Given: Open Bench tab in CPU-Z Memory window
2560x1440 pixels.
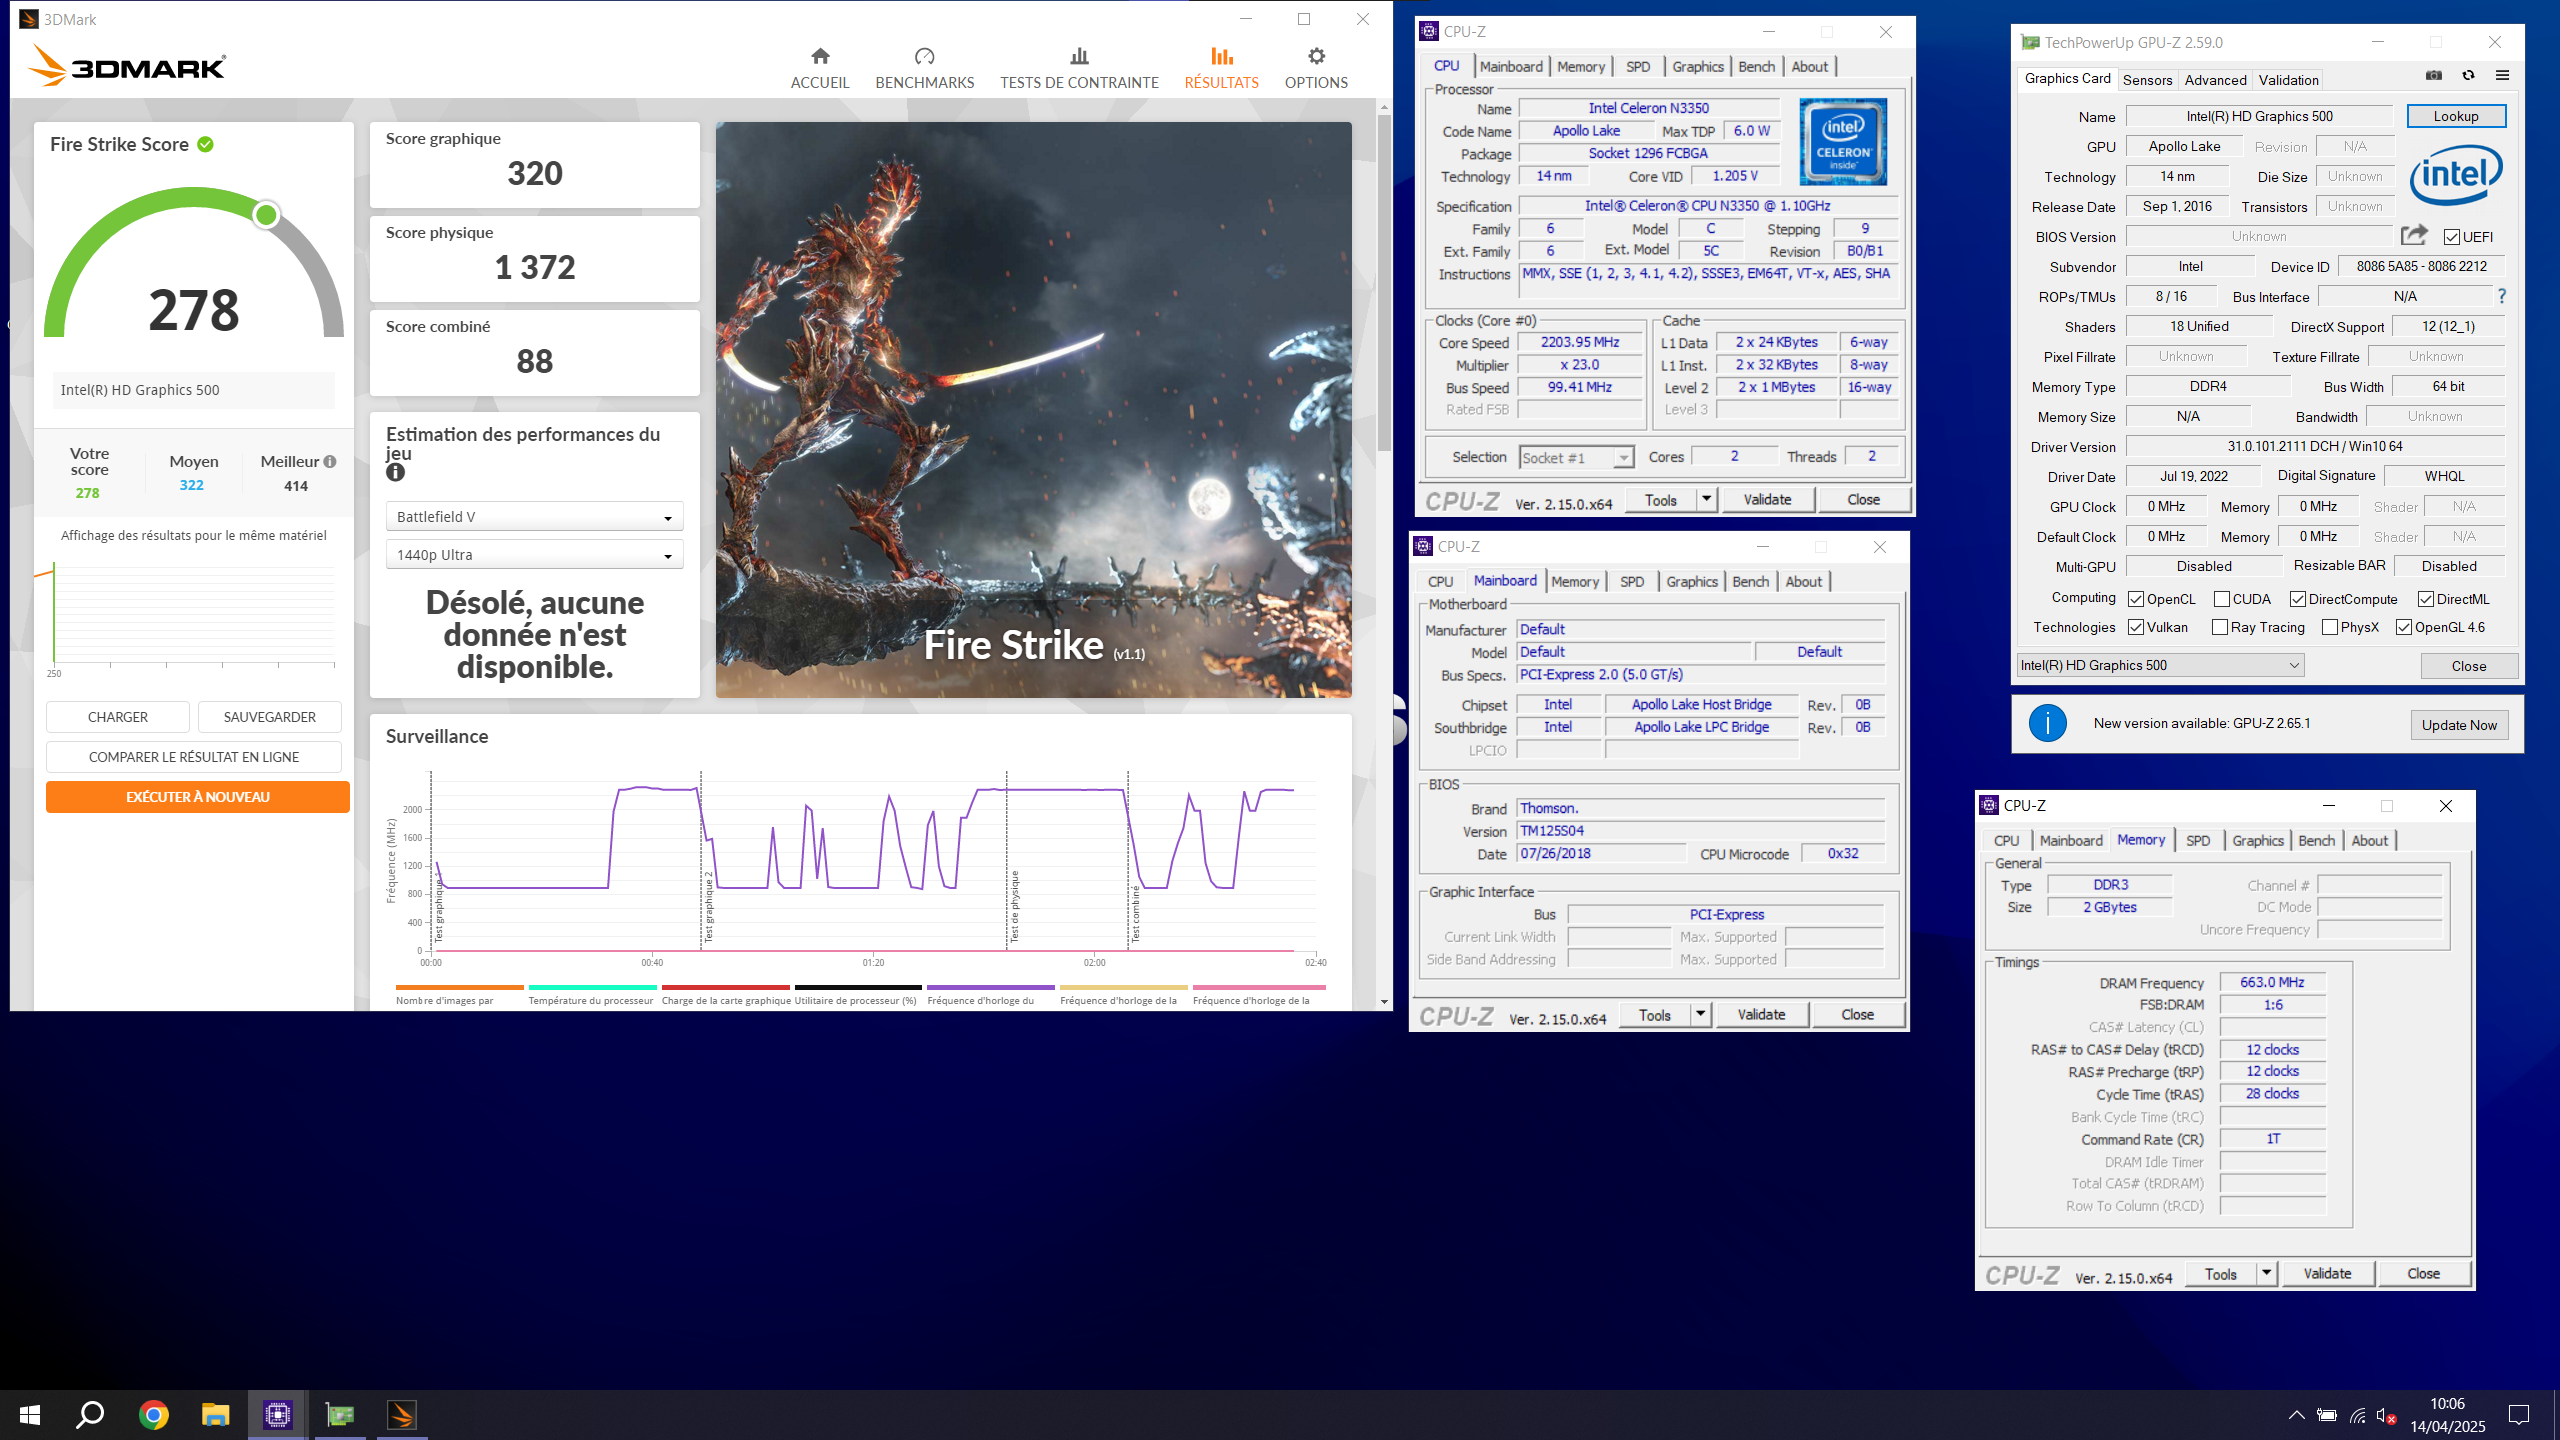Looking at the screenshot, I should coord(2317,840).
